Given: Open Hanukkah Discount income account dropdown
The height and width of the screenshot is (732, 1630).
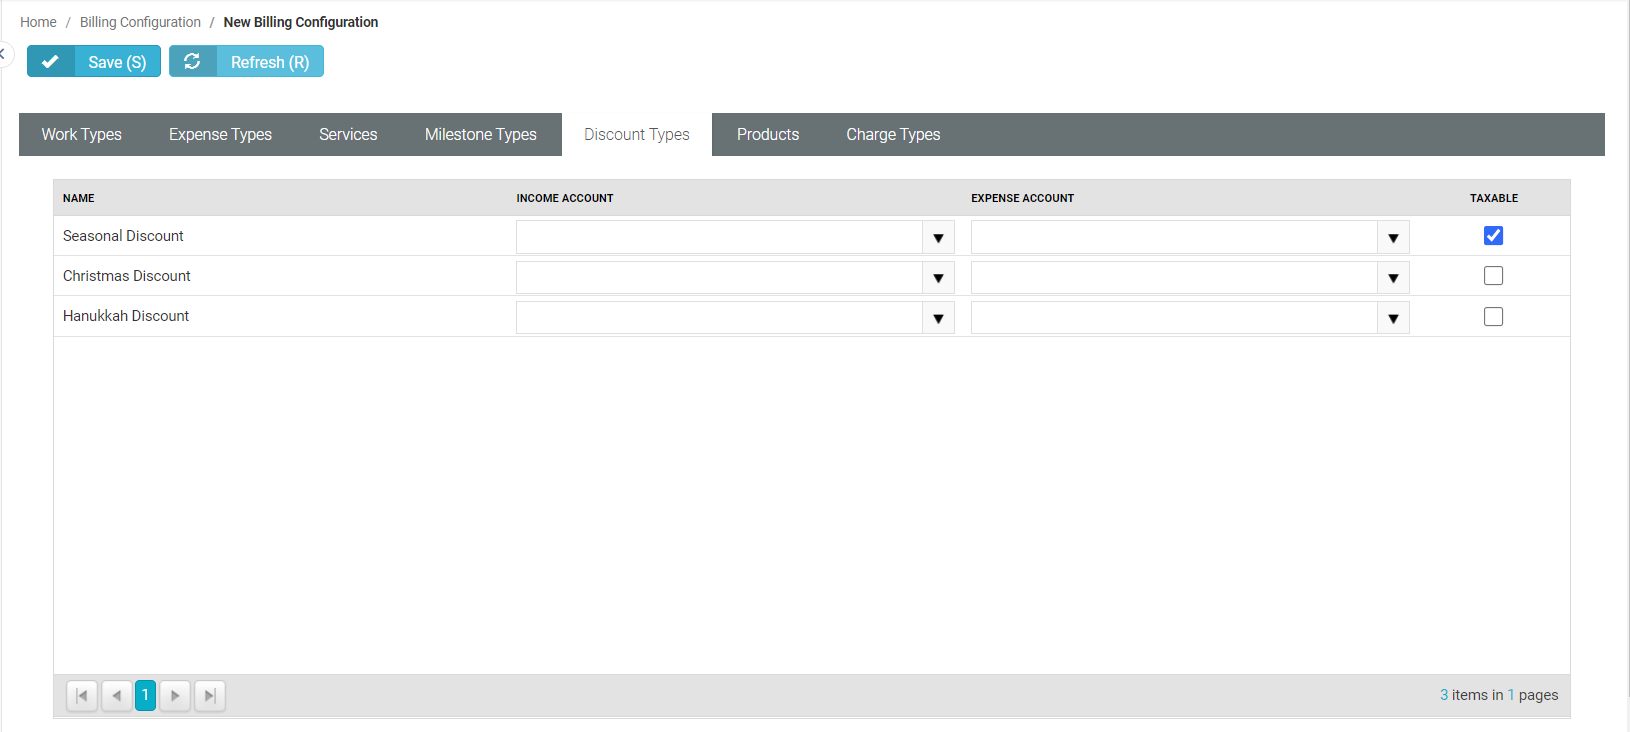Looking at the screenshot, I should click(x=938, y=319).
